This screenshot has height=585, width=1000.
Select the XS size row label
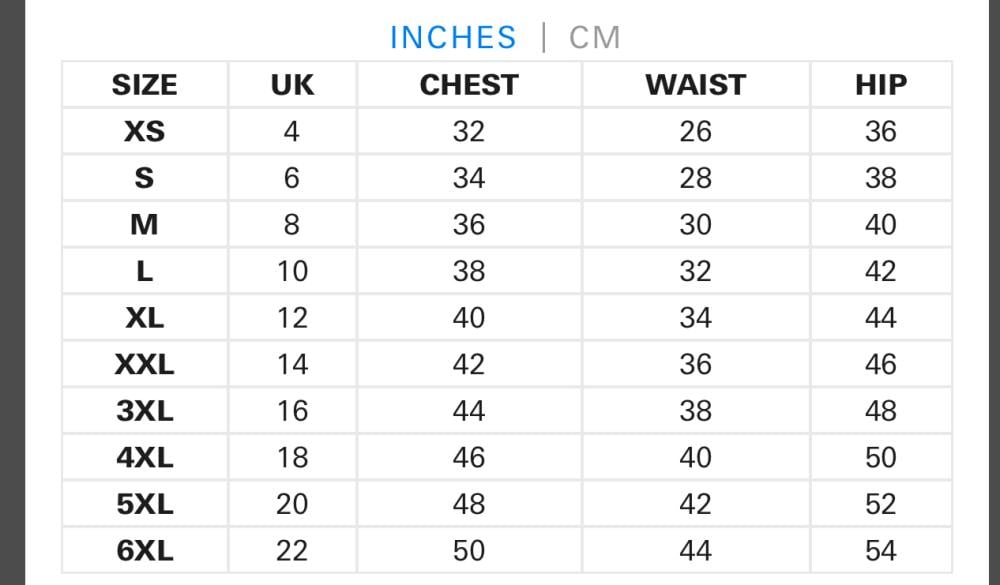[145, 131]
